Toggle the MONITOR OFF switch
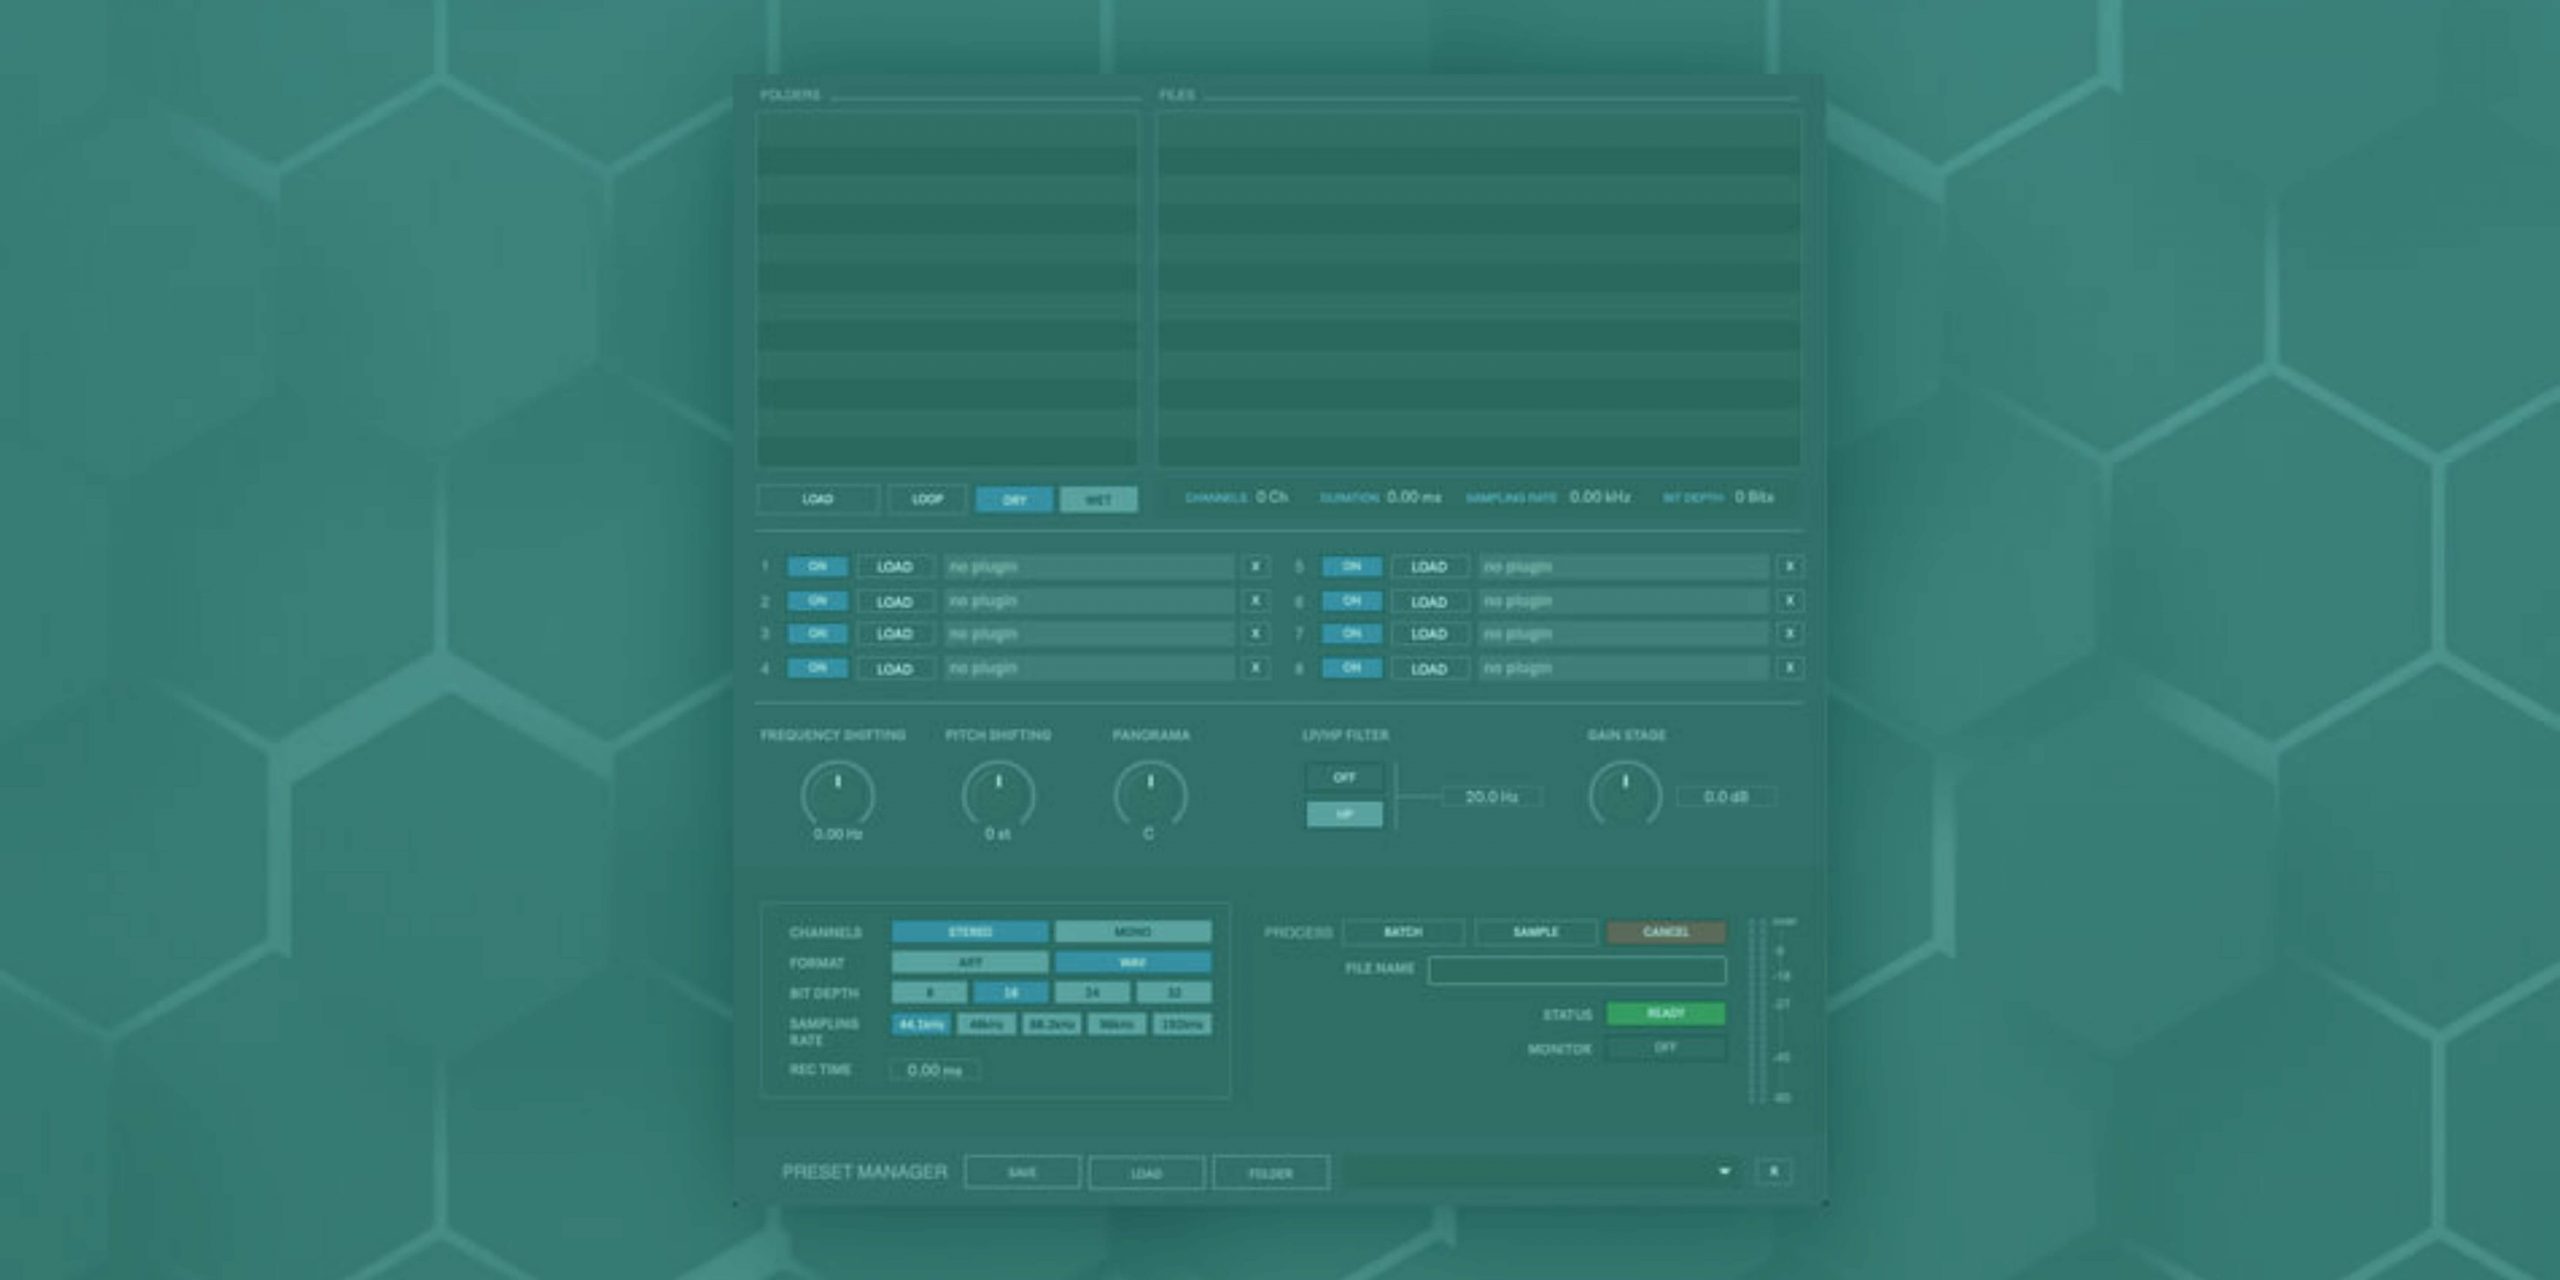Viewport: 2560px width, 1280px height. 1665,1048
